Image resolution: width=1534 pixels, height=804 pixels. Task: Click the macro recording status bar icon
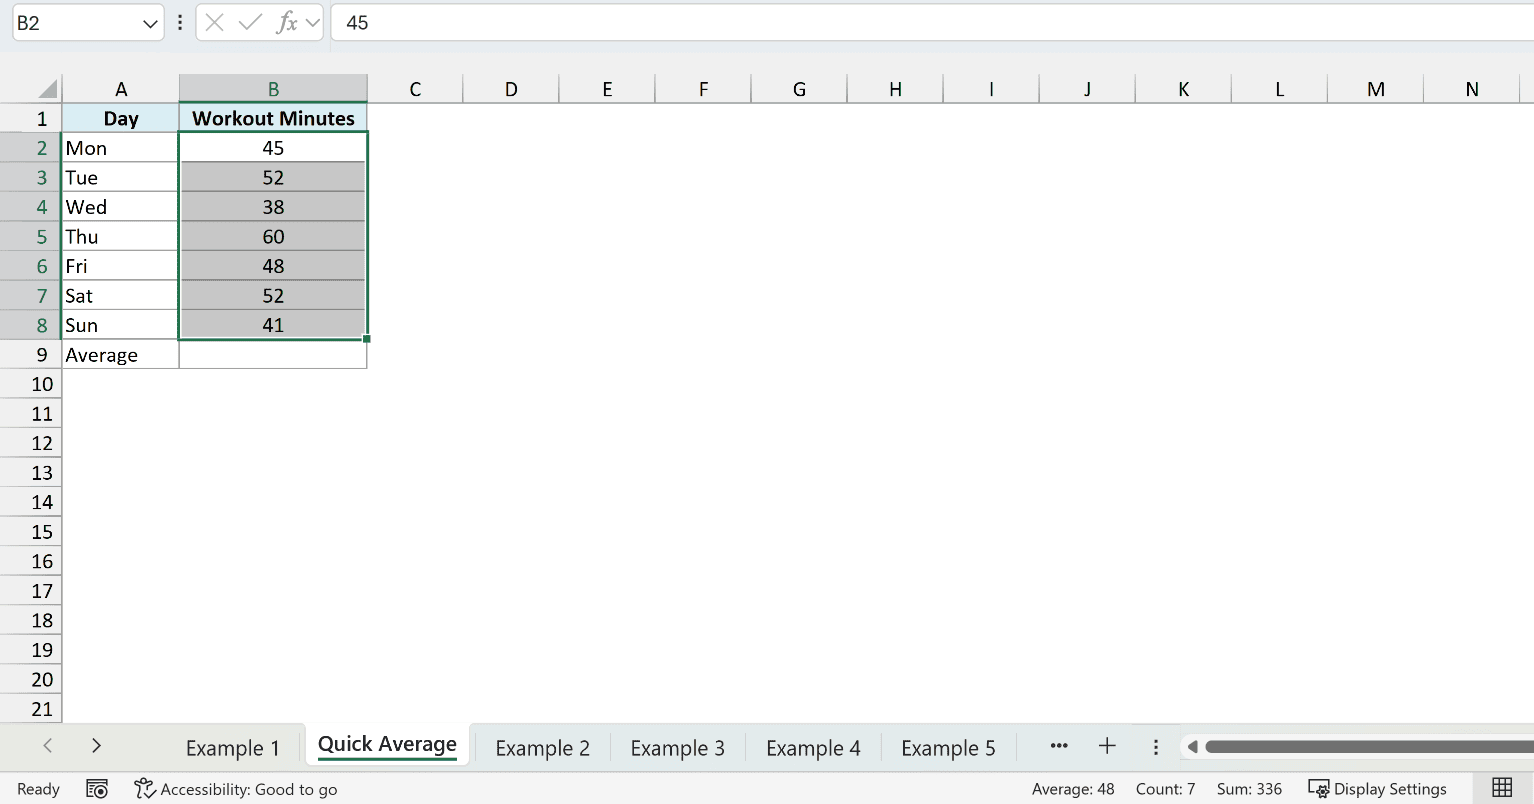[97, 789]
